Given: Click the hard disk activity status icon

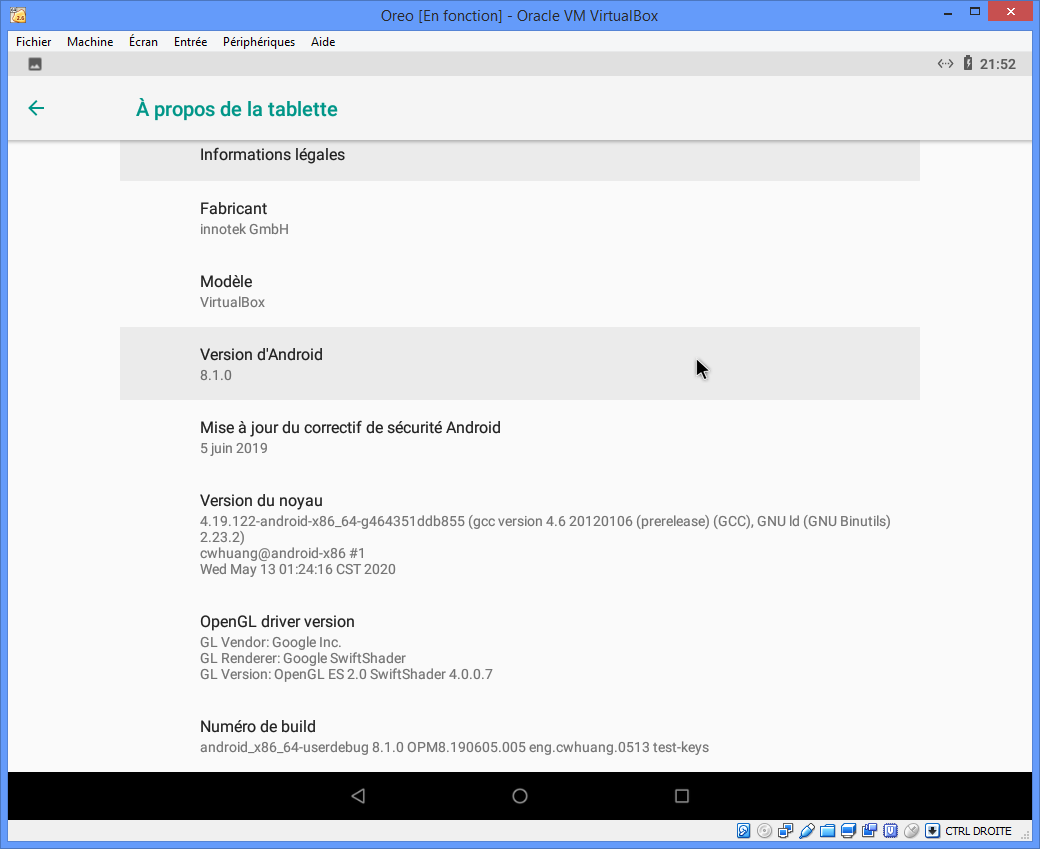Looking at the screenshot, I should [x=744, y=831].
